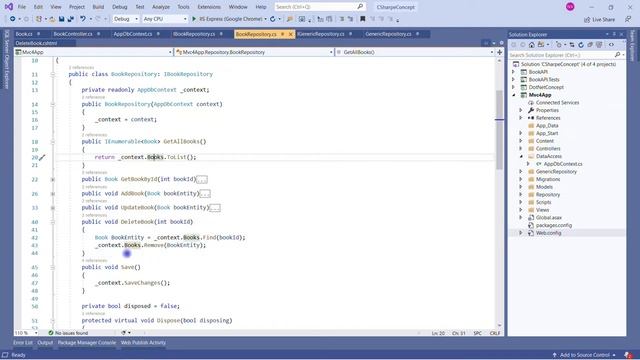Open the SQL Server Object Explorer side tab
640x360 pixels.
click(7, 59)
